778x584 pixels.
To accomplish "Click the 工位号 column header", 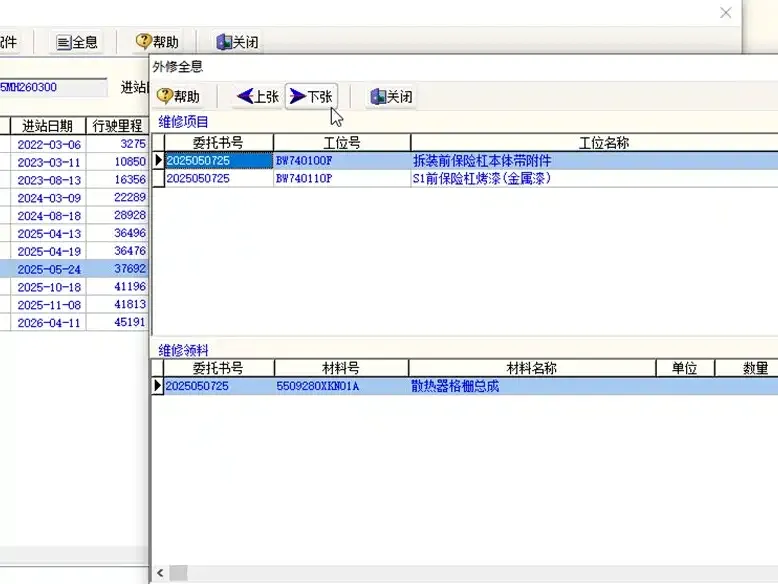I will (342, 143).
